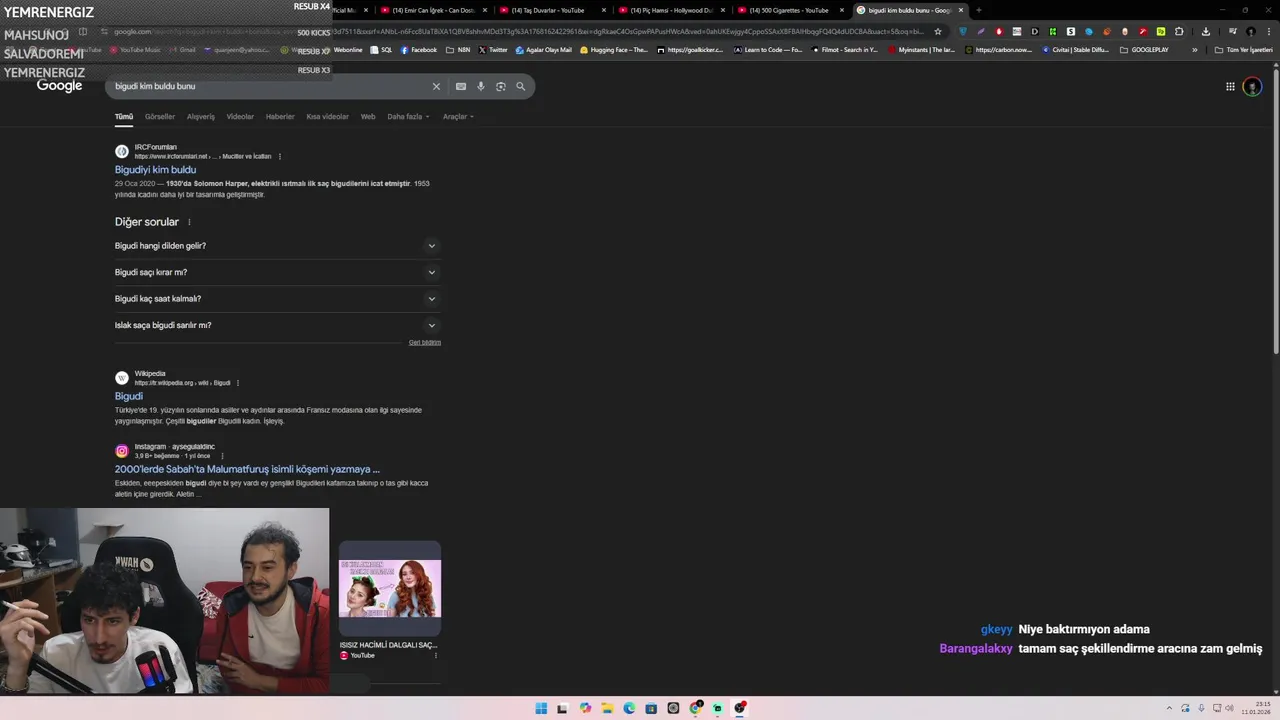The width and height of the screenshot is (1280, 720).
Task: Open the Windows Start button
Action: click(541, 708)
